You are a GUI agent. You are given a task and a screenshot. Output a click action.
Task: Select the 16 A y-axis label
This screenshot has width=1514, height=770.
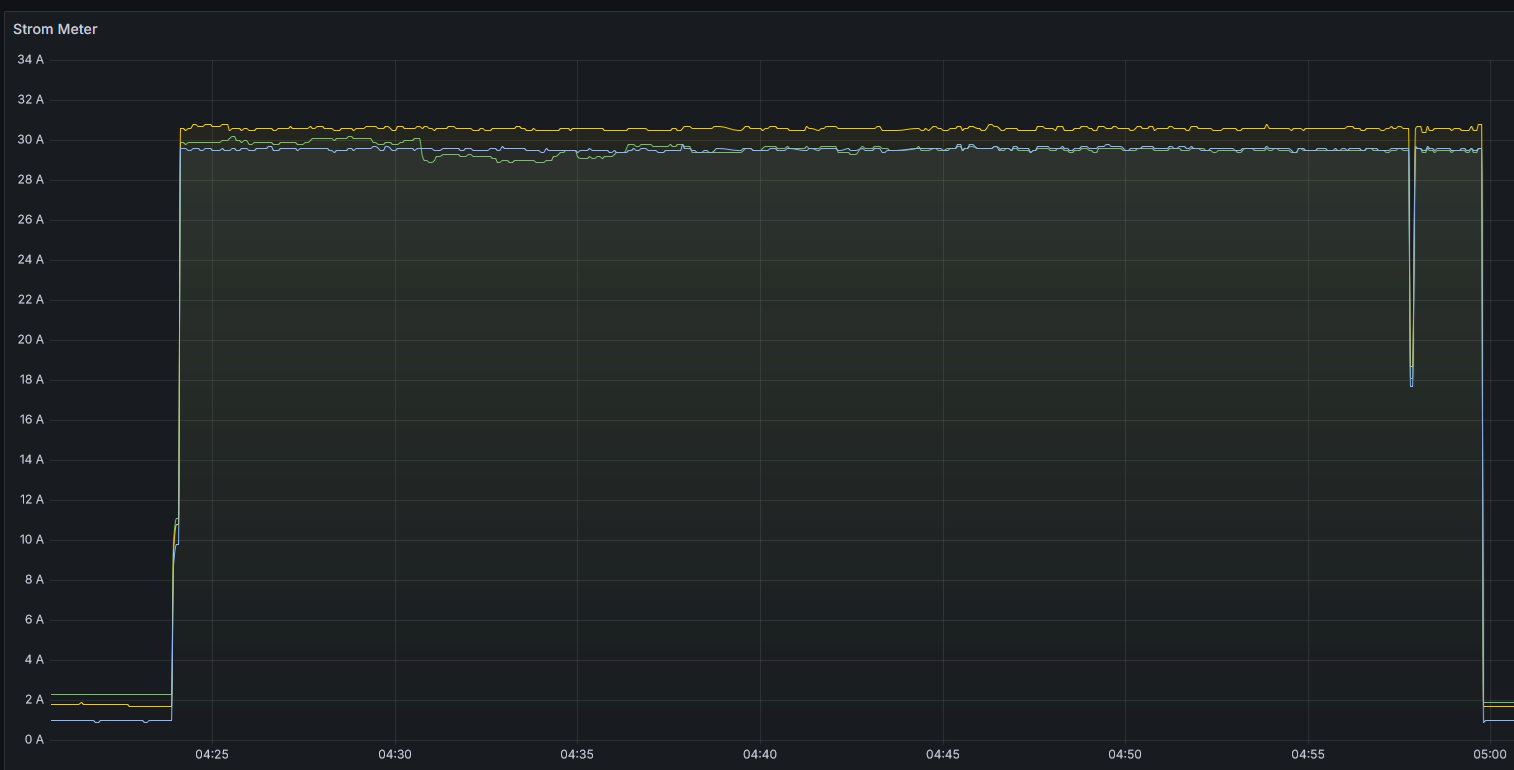pyautogui.click(x=31, y=420)
